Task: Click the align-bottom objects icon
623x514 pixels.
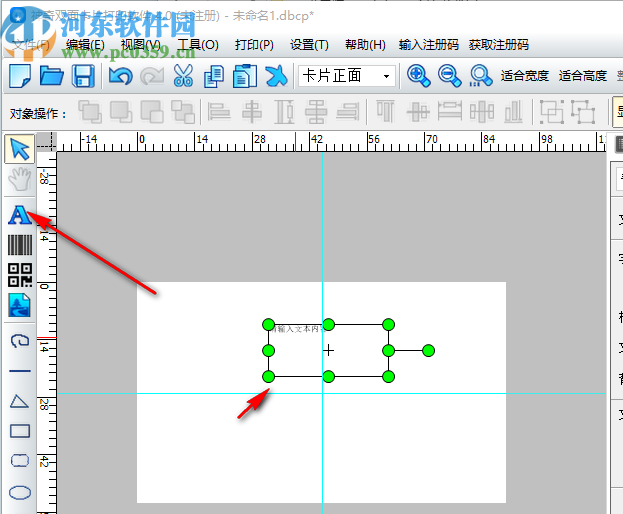Action: pos(514,112)
